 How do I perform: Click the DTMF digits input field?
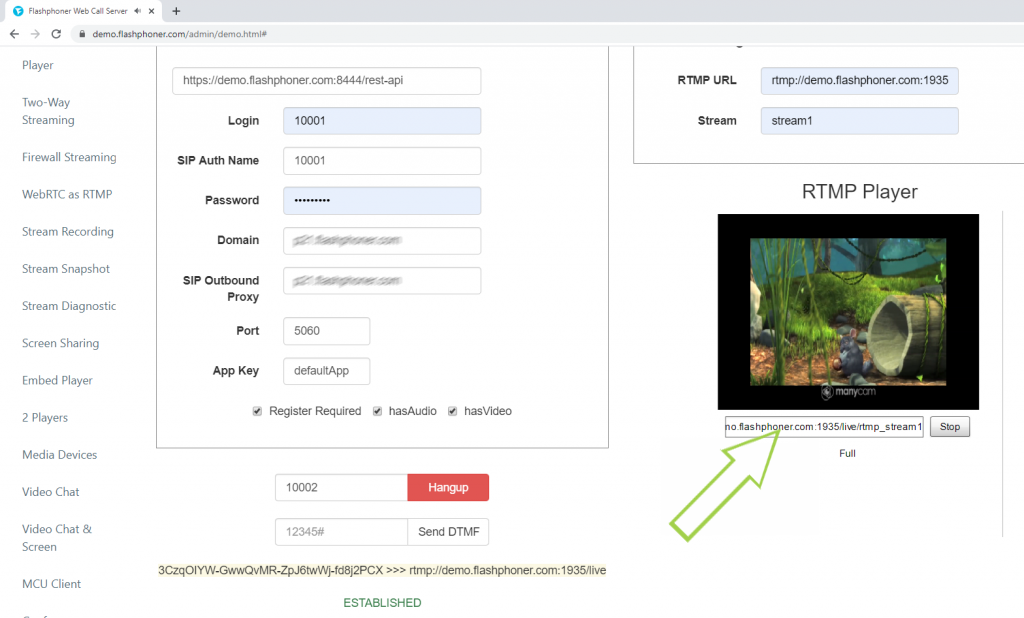[341, 532]
